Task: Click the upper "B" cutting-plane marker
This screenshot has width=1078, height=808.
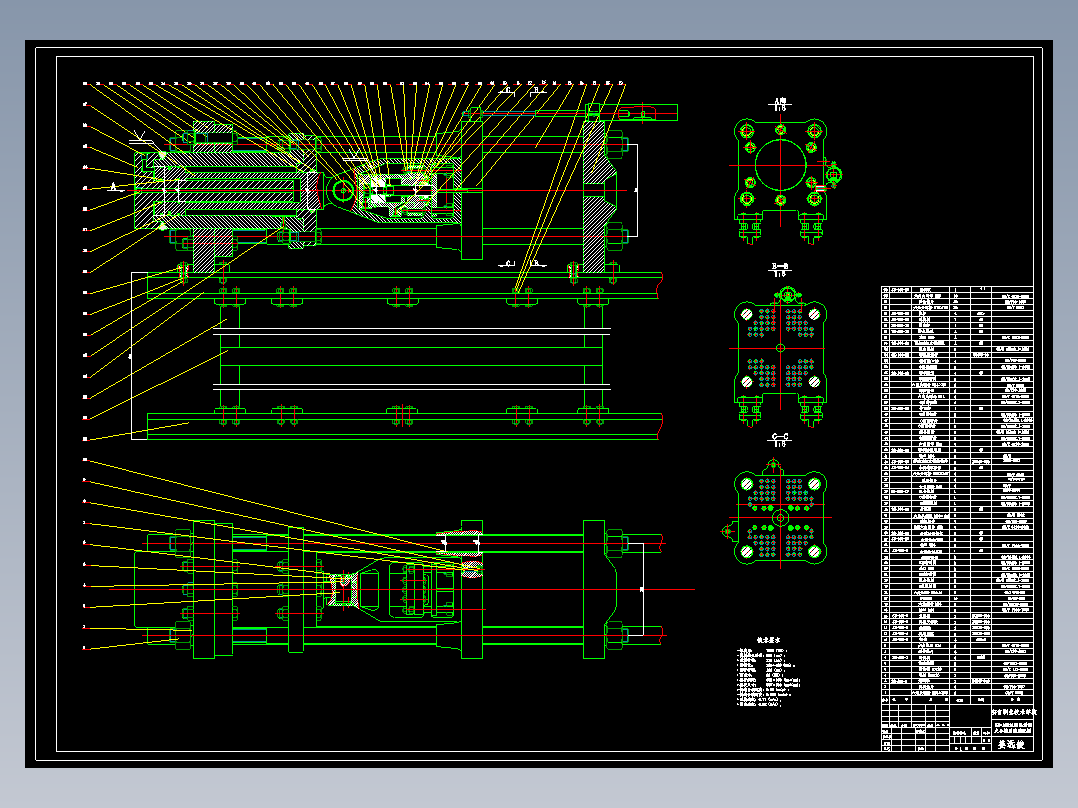Action: pyautogui.click(x=538, y=90)
